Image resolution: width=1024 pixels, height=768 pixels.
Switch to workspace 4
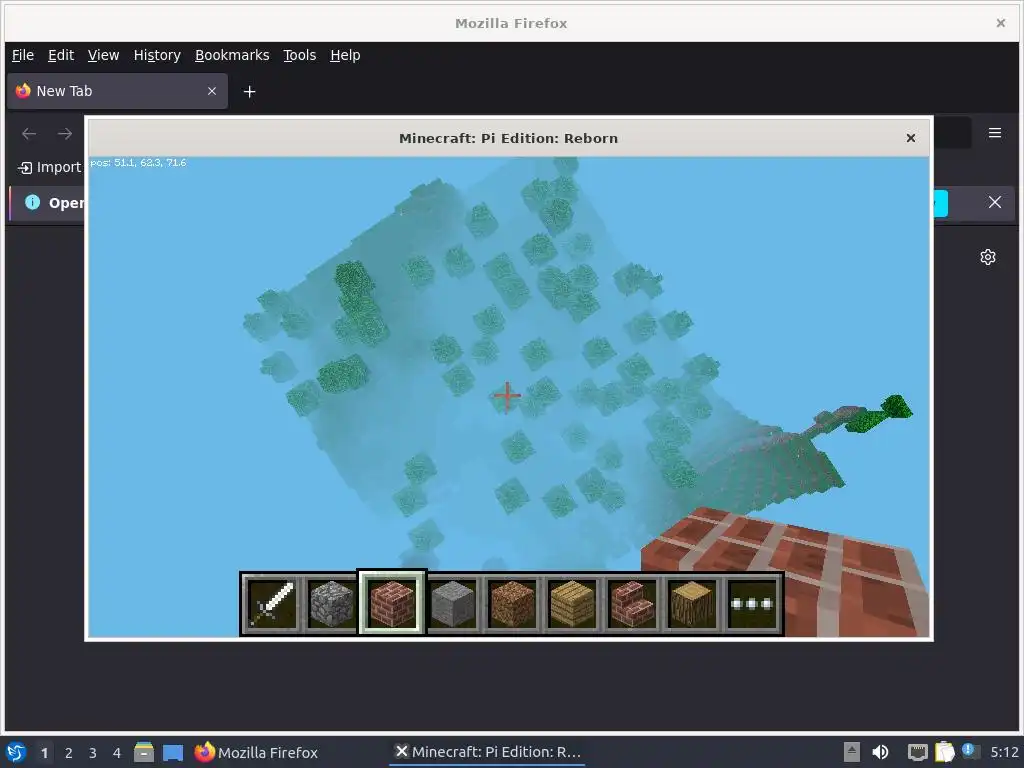[x=117, y=753]
